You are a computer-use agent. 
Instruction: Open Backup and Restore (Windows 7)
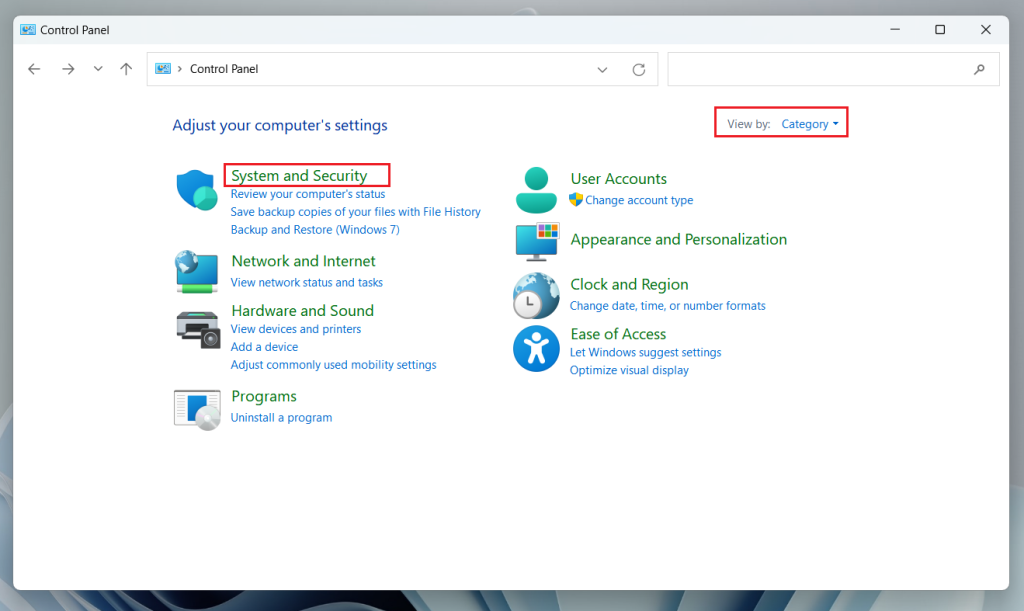(314, 229)
